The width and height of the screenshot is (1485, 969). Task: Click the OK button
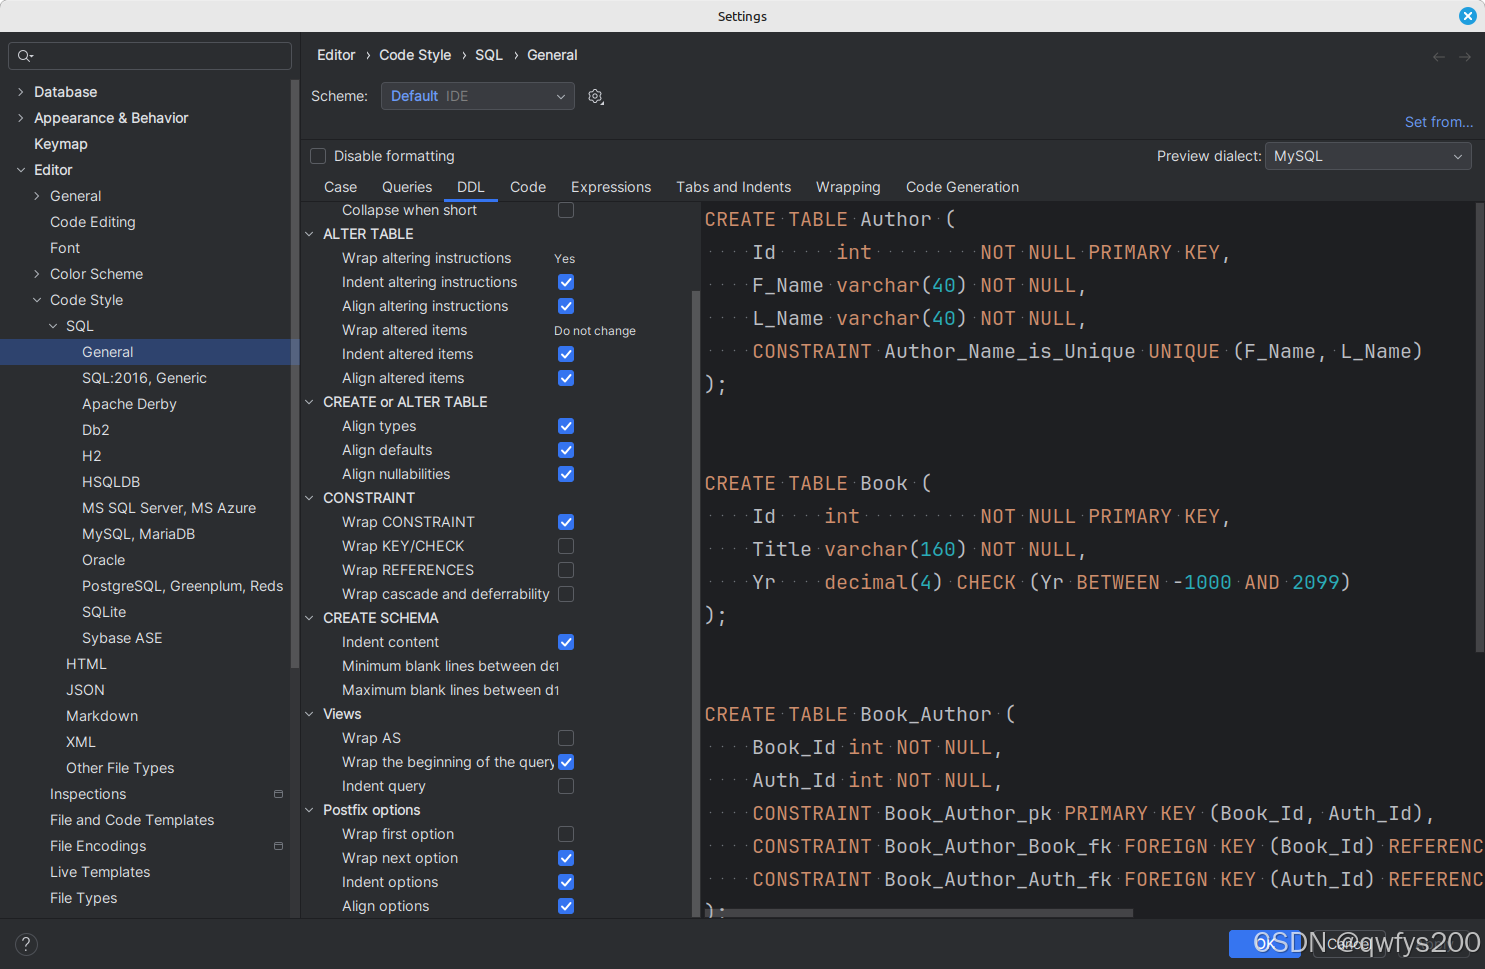pyautogui.click(x=1264, y=944)
